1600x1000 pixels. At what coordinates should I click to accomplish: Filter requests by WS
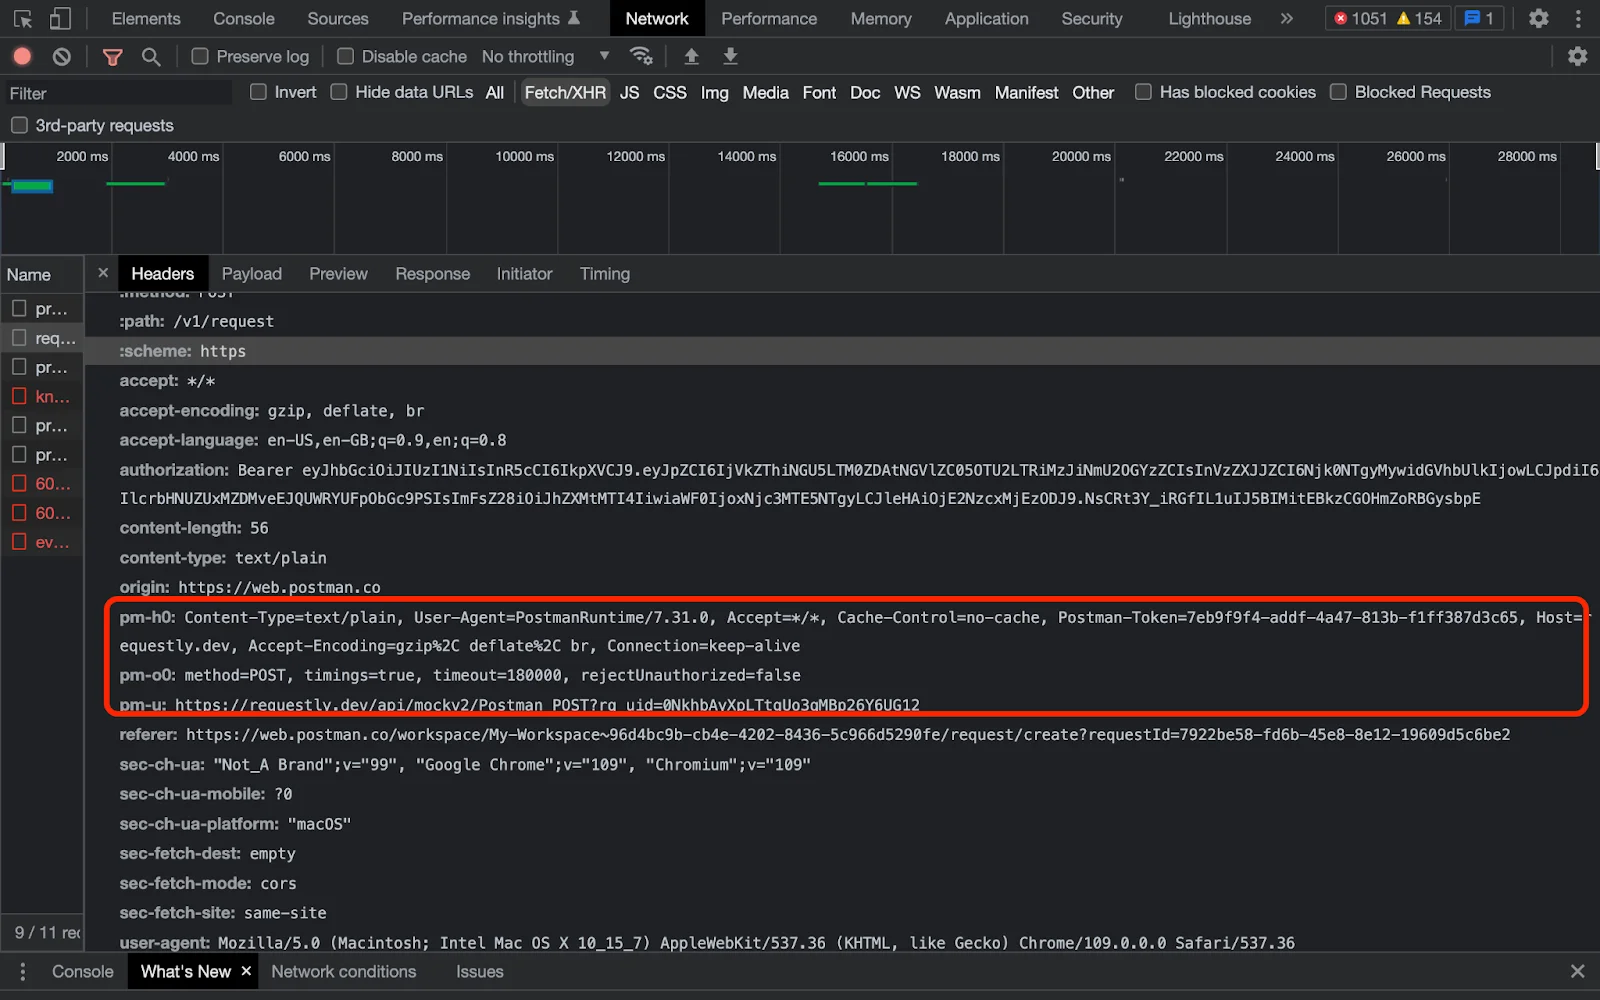907,93
